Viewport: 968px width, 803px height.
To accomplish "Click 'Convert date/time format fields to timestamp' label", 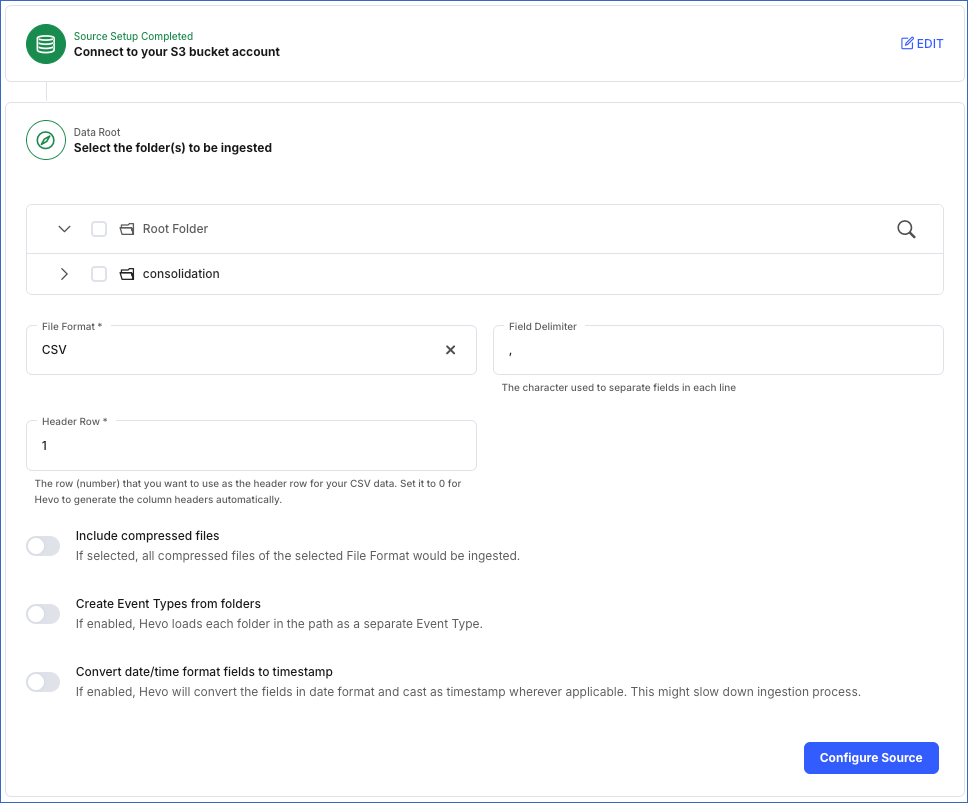I will click(204, 672).
